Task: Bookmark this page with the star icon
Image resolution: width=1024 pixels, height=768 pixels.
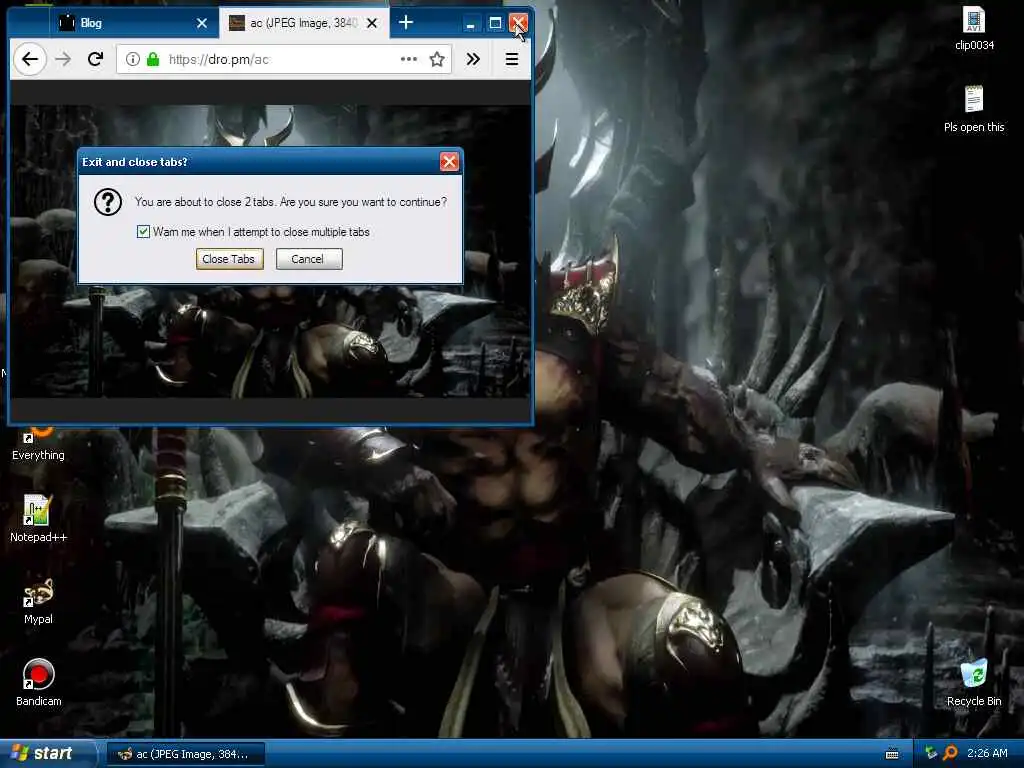Action: pos(437,59)
